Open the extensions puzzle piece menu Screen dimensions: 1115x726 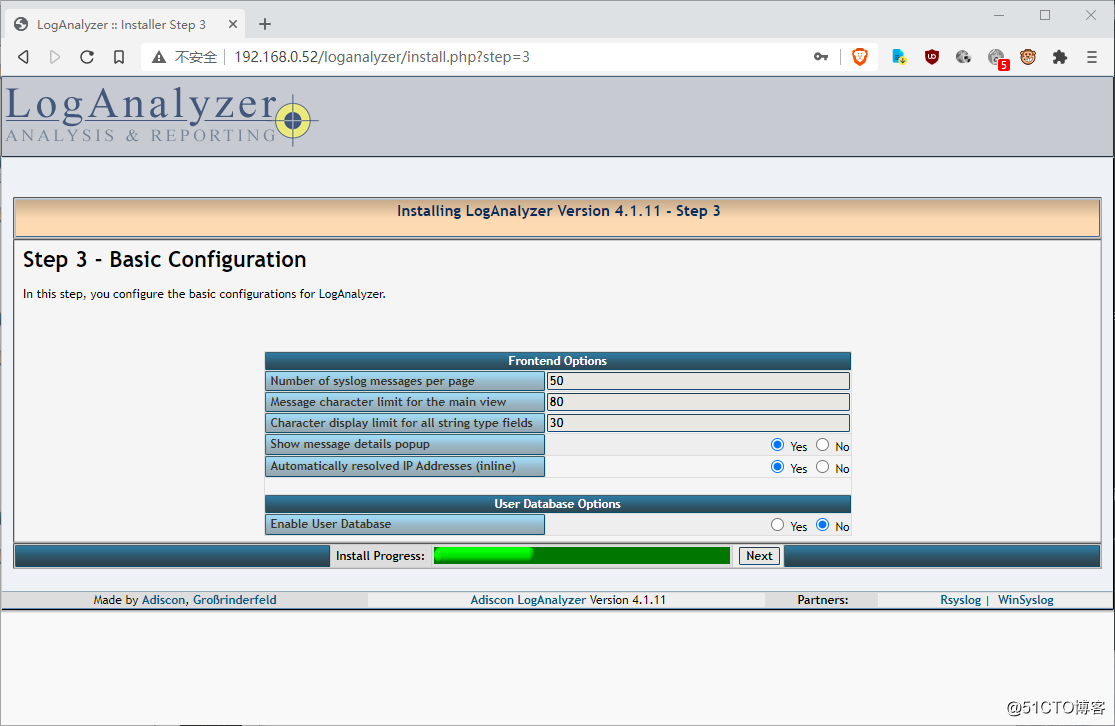click(x=1060, y=57)
